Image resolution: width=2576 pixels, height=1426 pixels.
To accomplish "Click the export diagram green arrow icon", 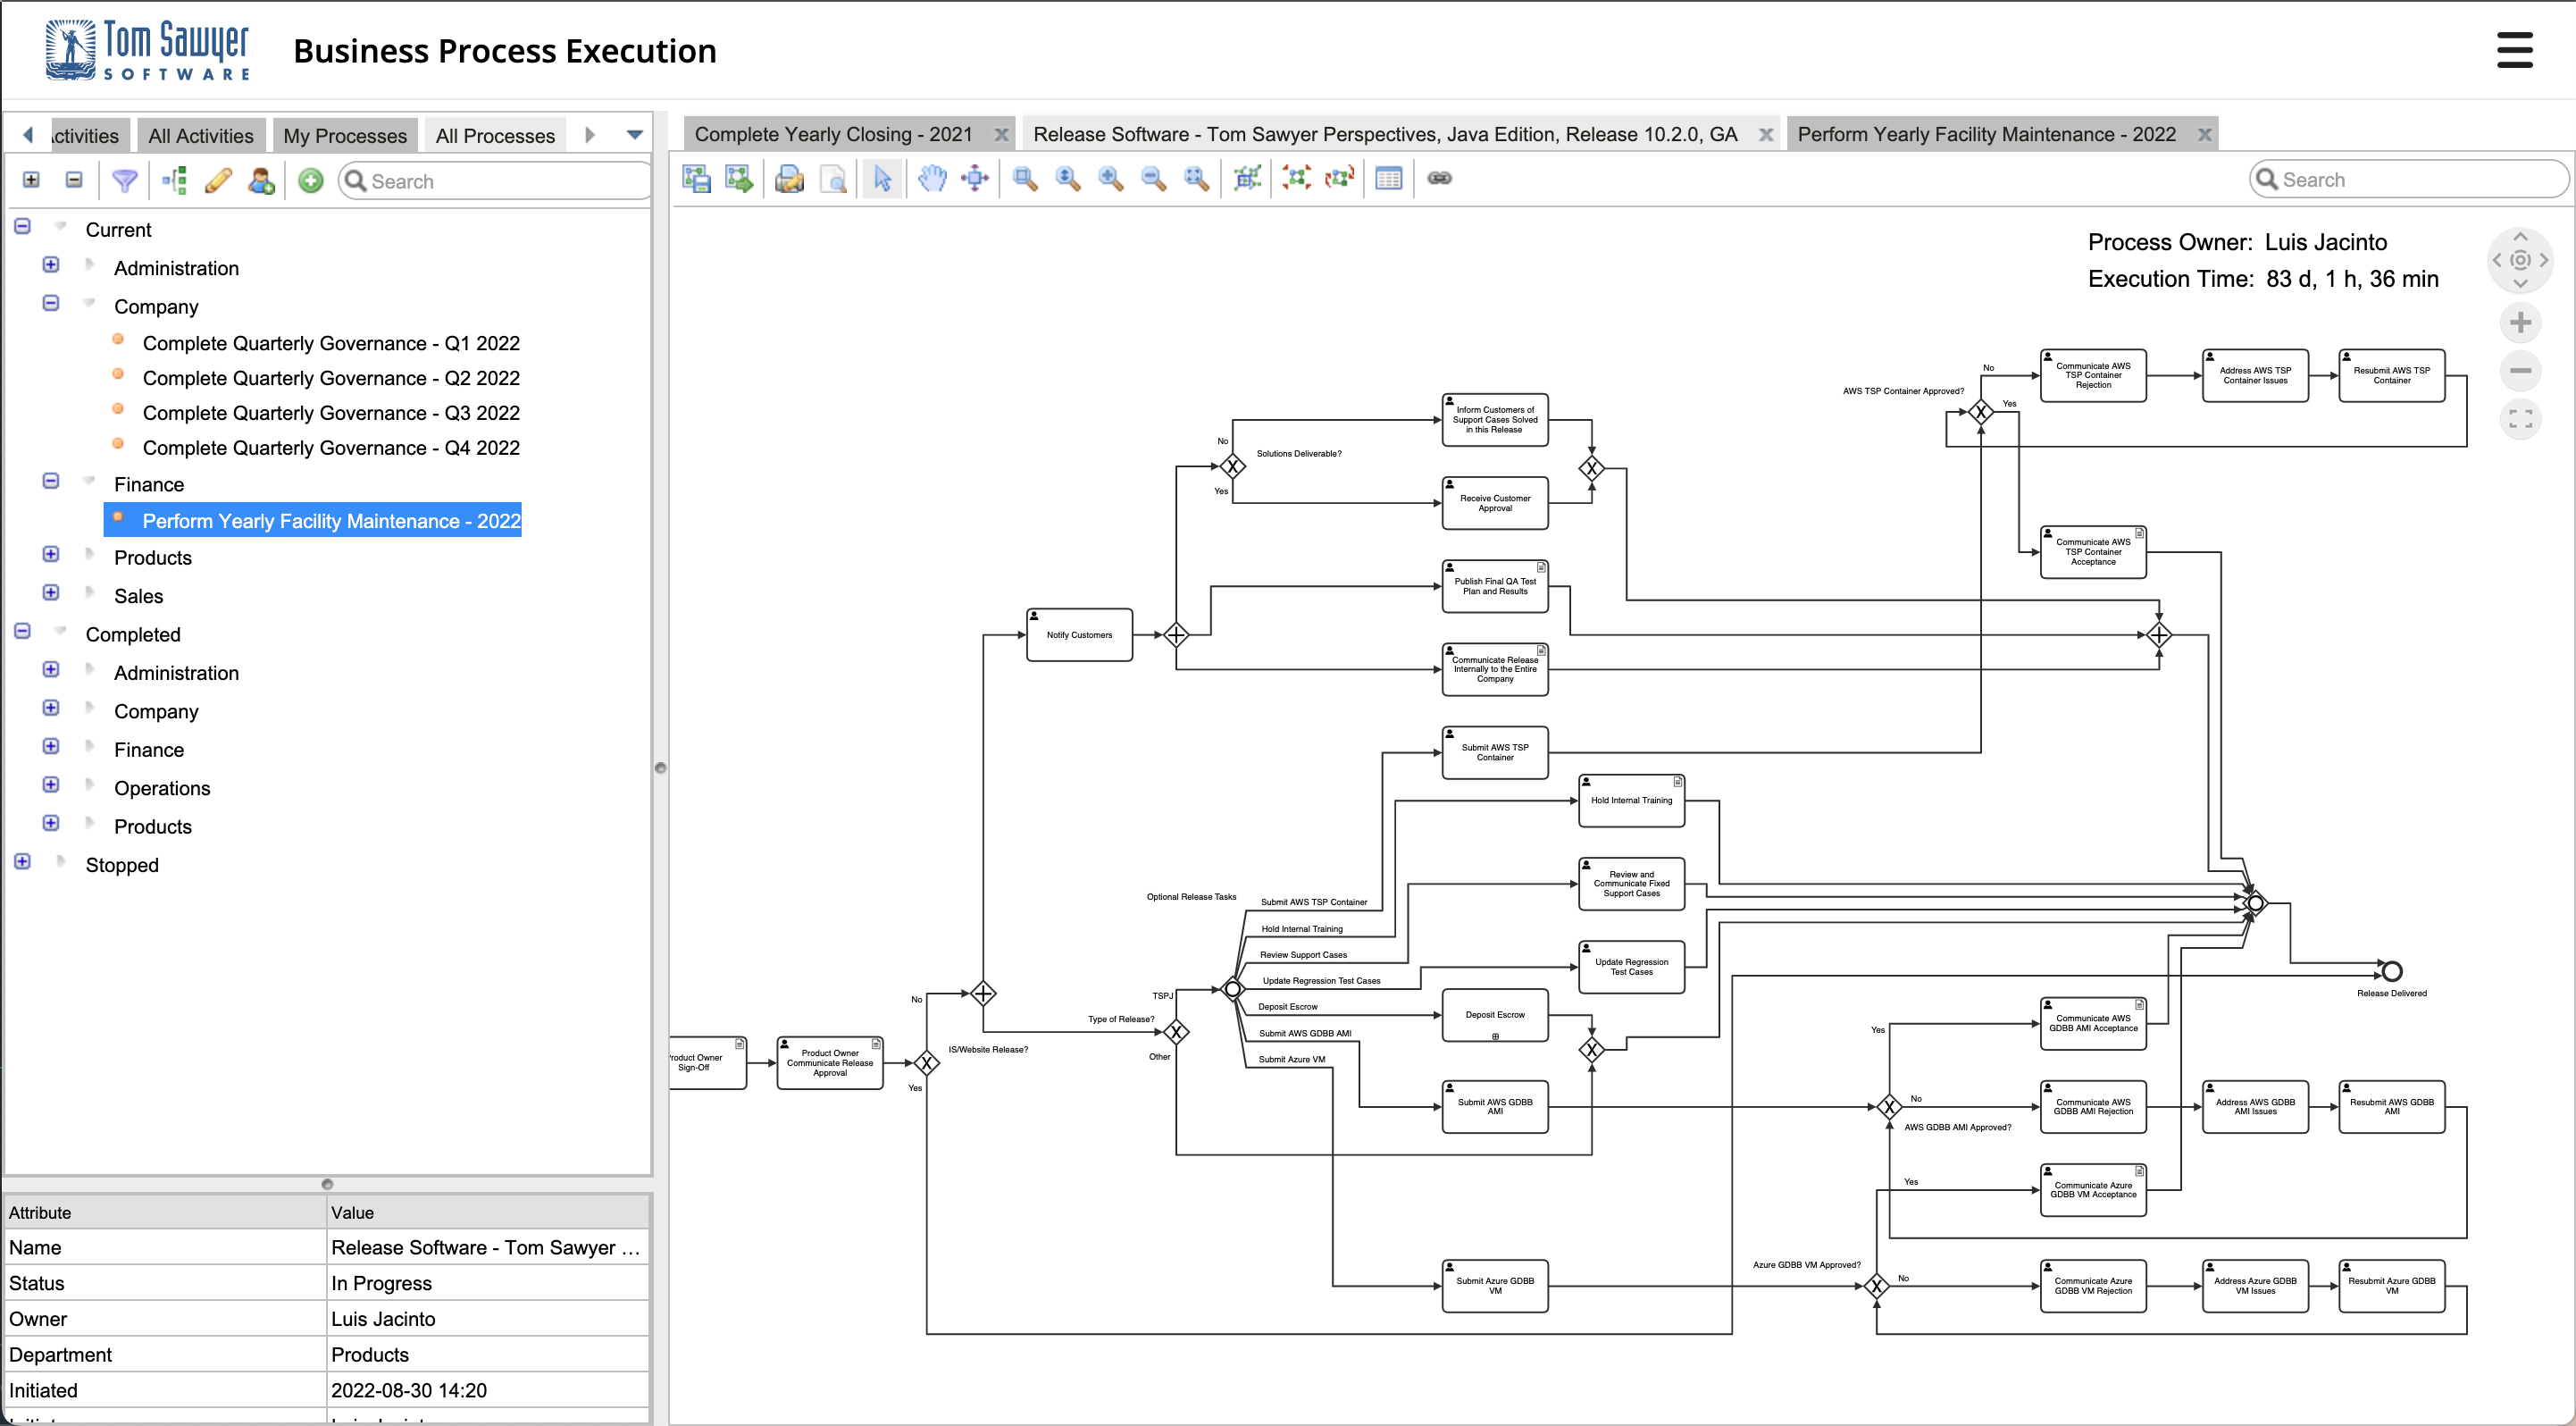I will pos(739,178).
